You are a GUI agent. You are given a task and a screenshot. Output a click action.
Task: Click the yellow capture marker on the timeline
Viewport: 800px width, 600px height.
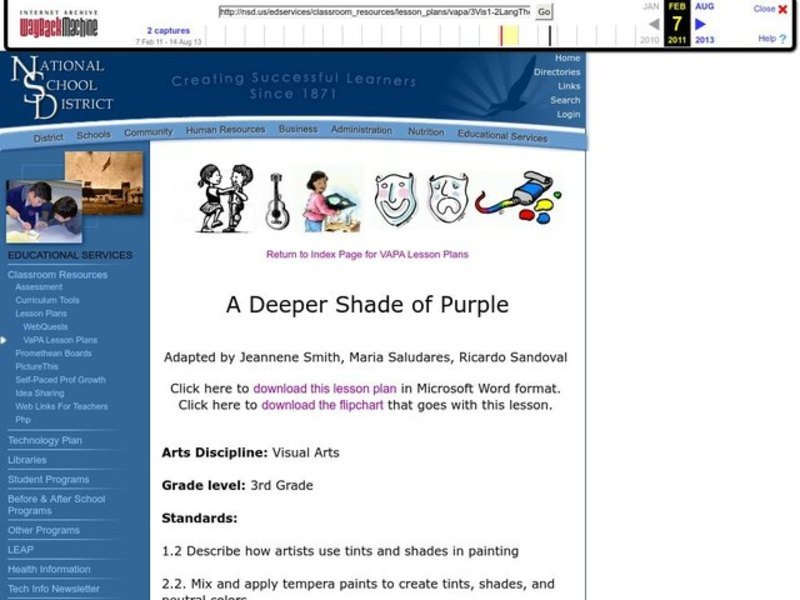click(510, 32)
